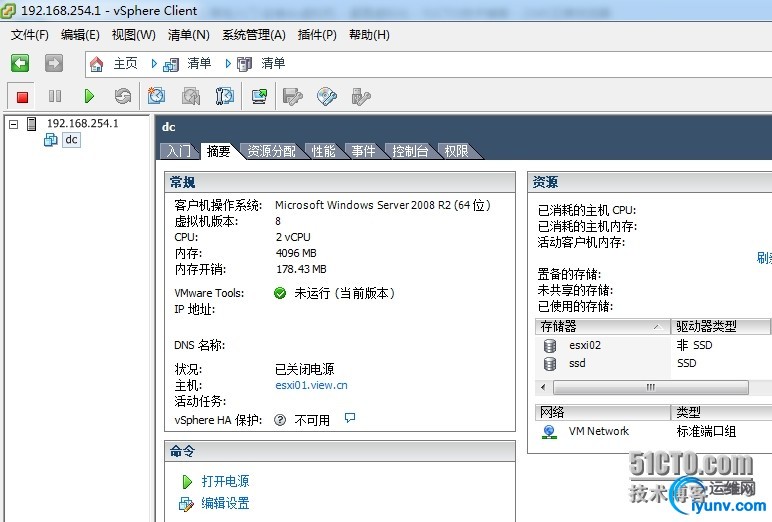The width and height of the screenshot is (772, 522).
Task: Click the VM Network icon
Action: pyautogui.click(x=549, y=432)
